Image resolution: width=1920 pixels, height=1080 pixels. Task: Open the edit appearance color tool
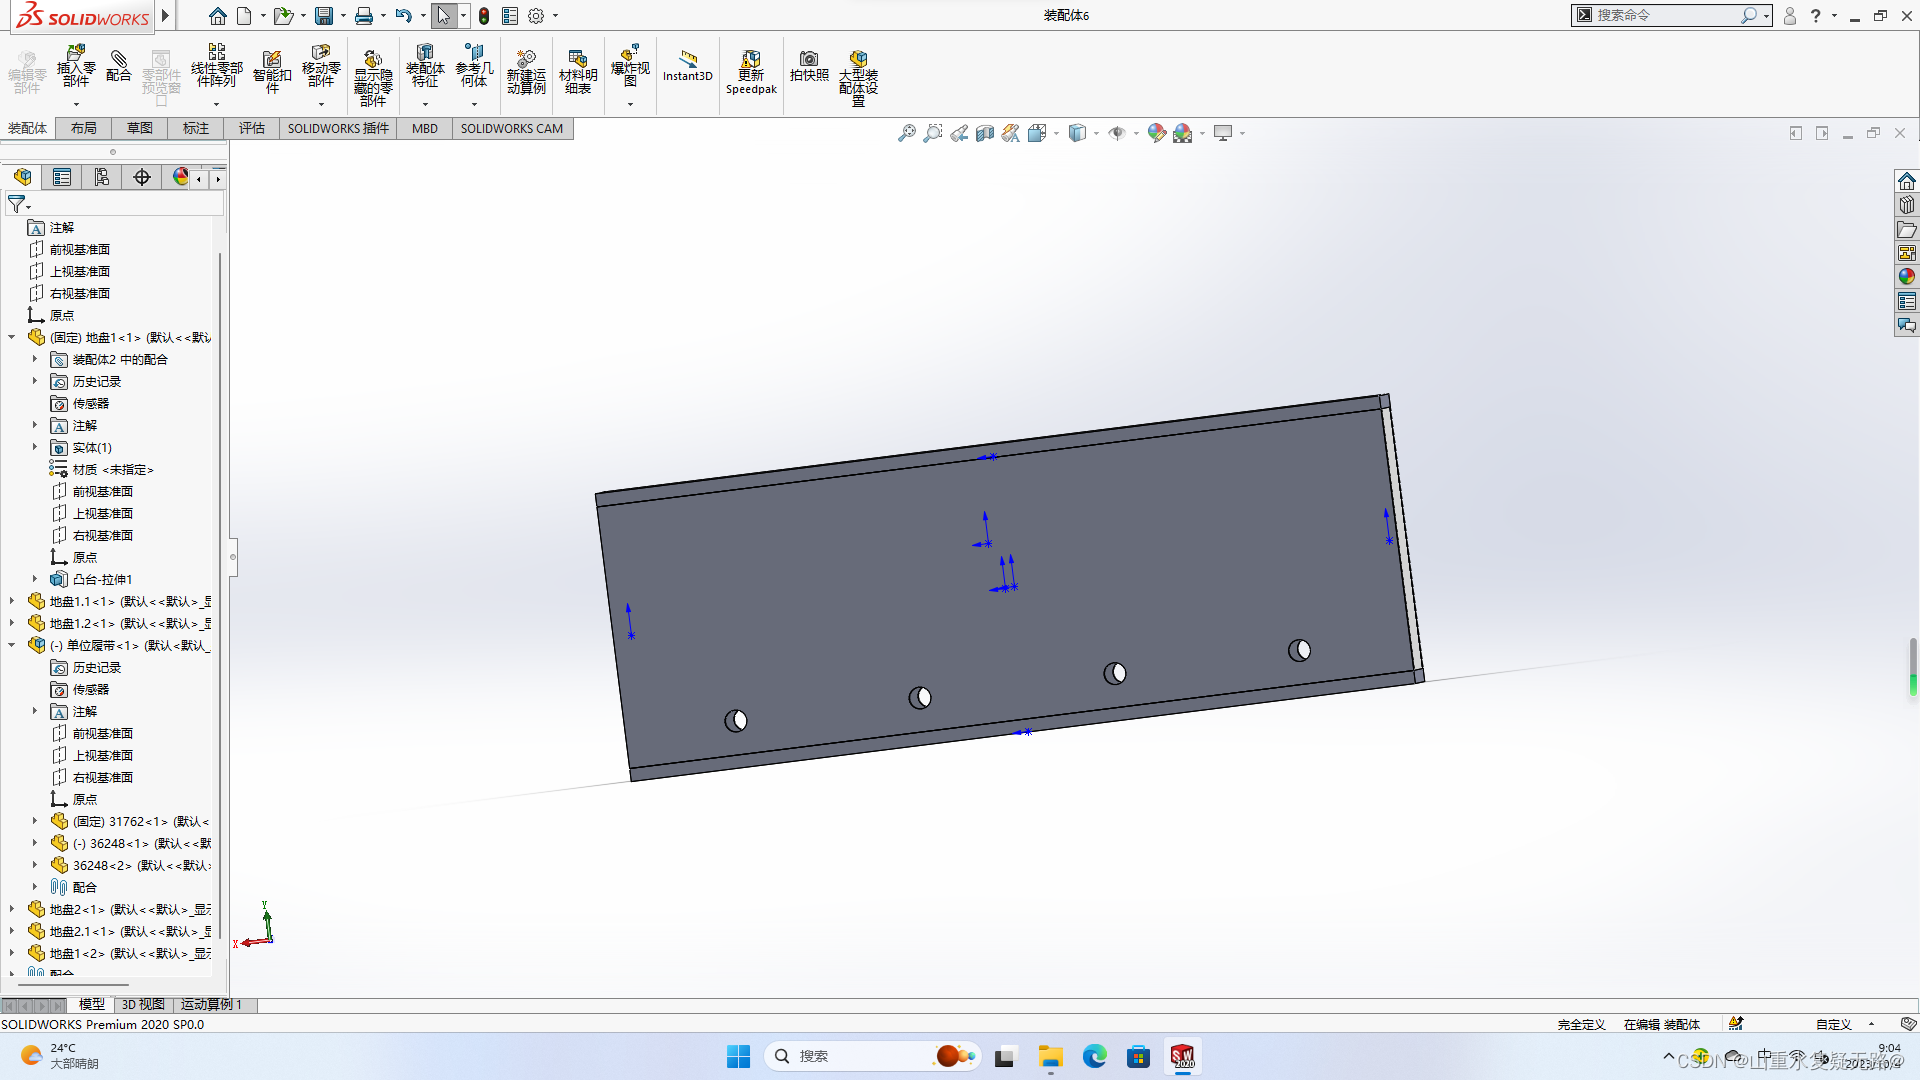(1157, 132)
